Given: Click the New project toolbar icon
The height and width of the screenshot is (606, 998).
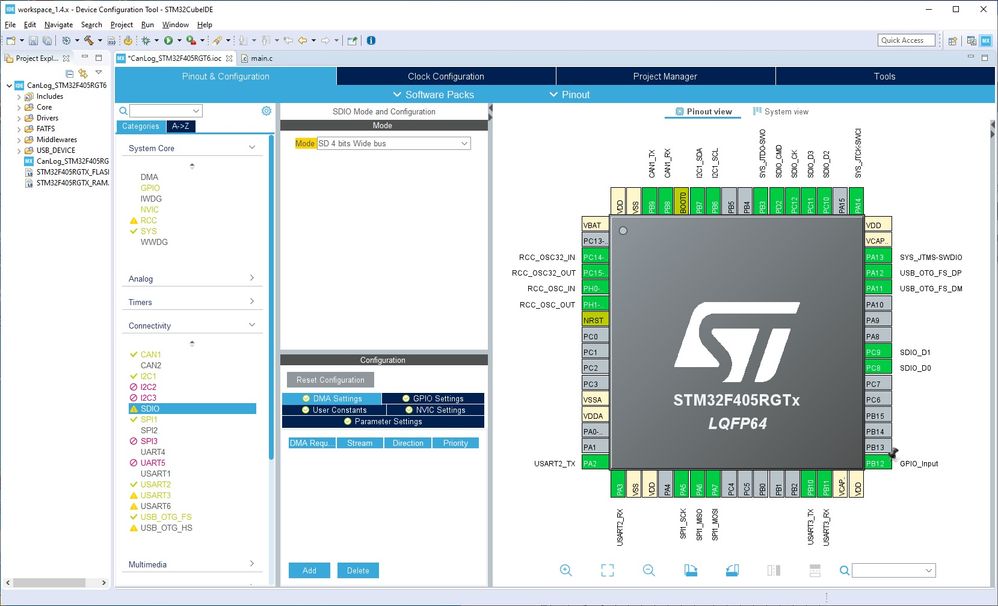Looking at the screenshot, I should (x=10, y=40).
